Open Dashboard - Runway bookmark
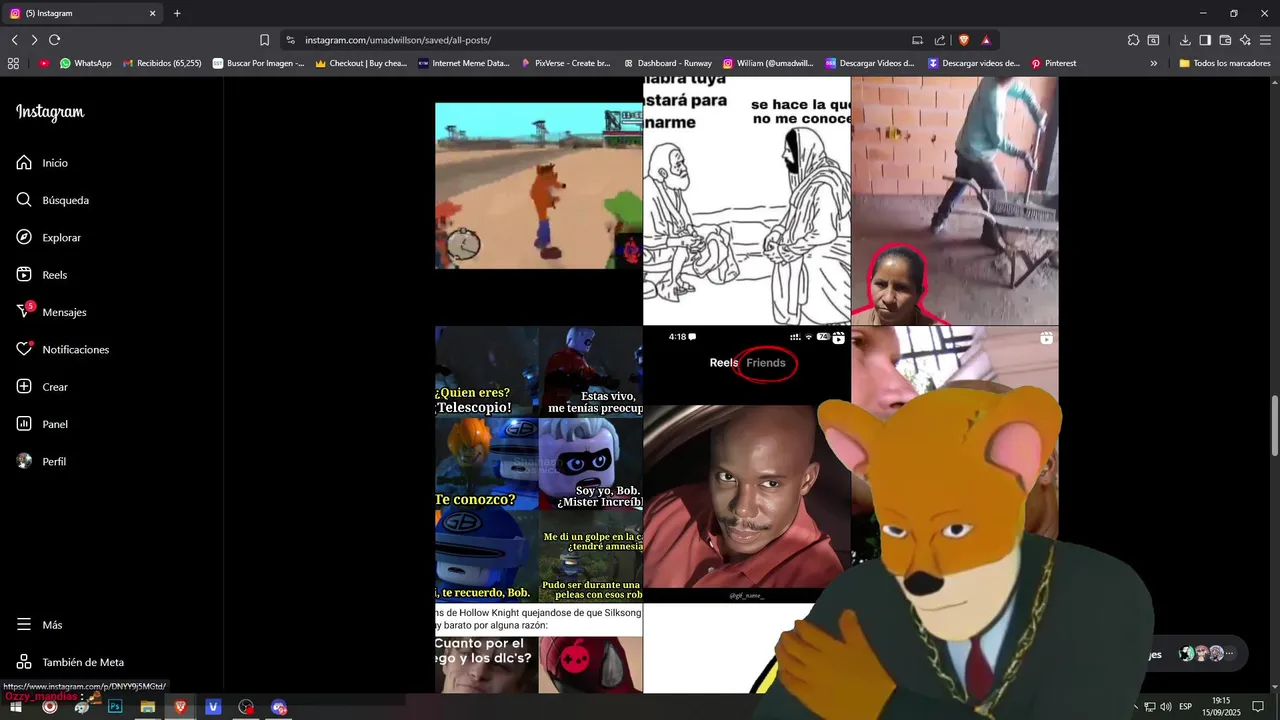Screen dimensions: 1280x720 click(x=668, y=63)
